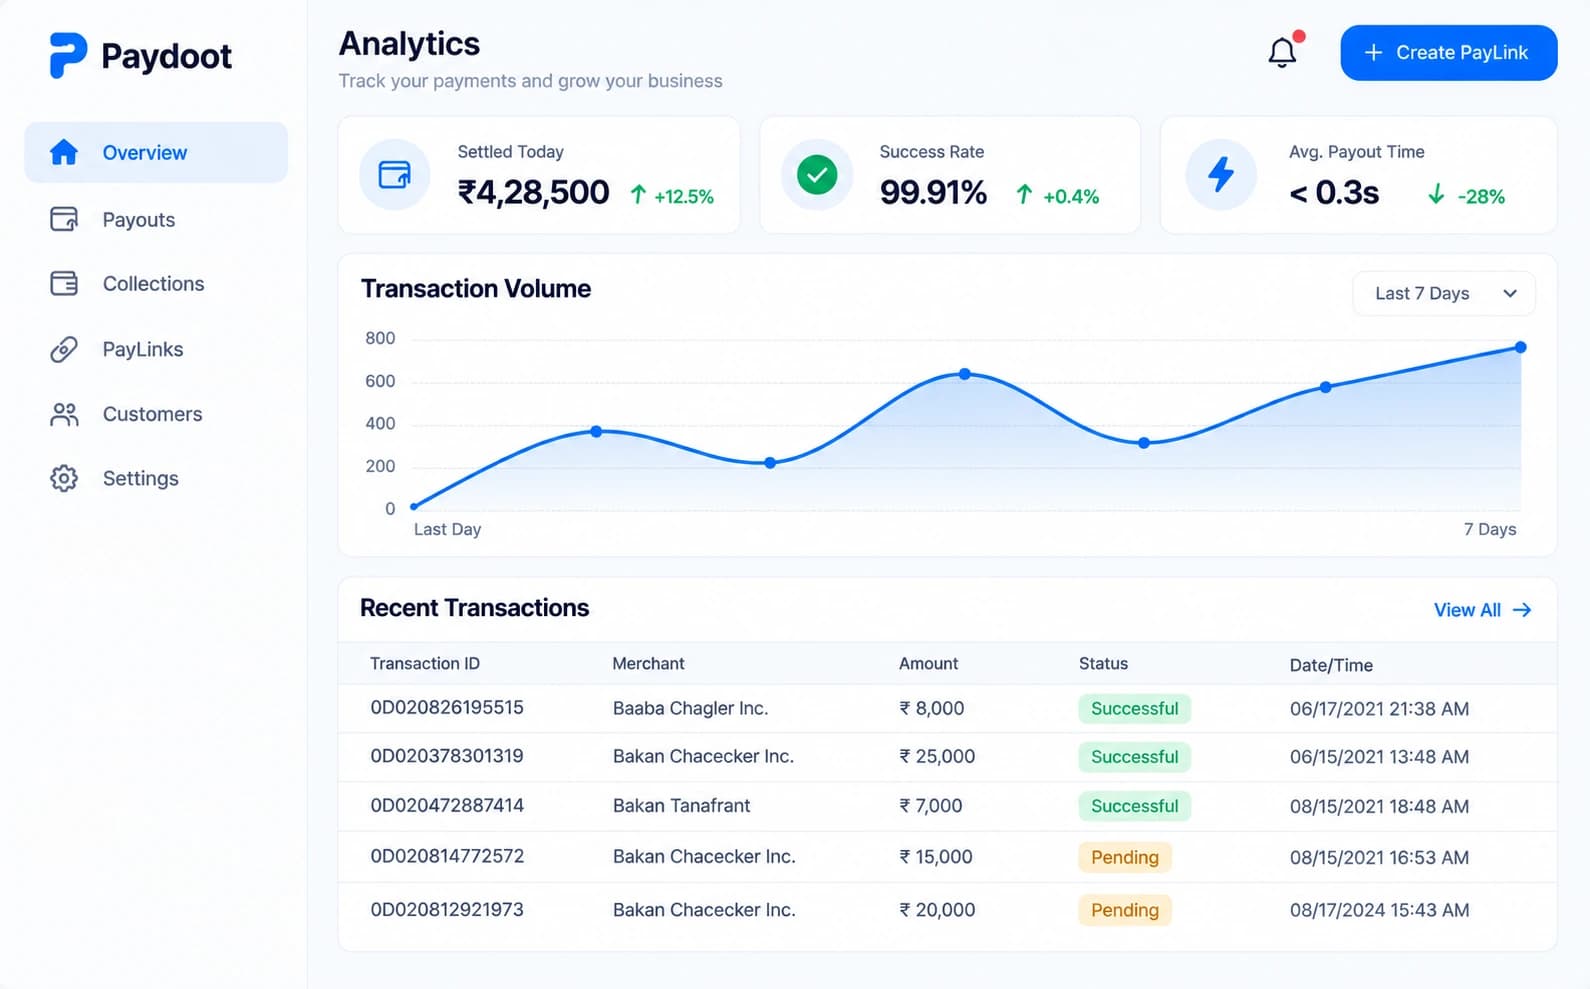Open the notifications bell
Screen dimensions: 1590x989
click(1283, 52)
